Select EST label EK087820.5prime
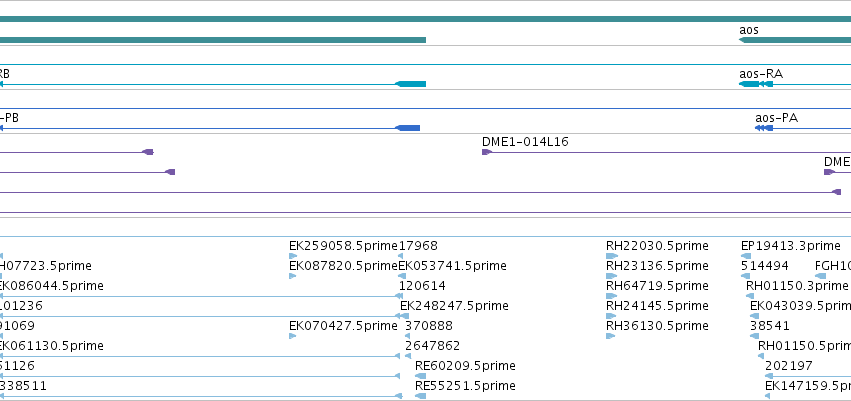851x401 pixels. tap(344, 266)
